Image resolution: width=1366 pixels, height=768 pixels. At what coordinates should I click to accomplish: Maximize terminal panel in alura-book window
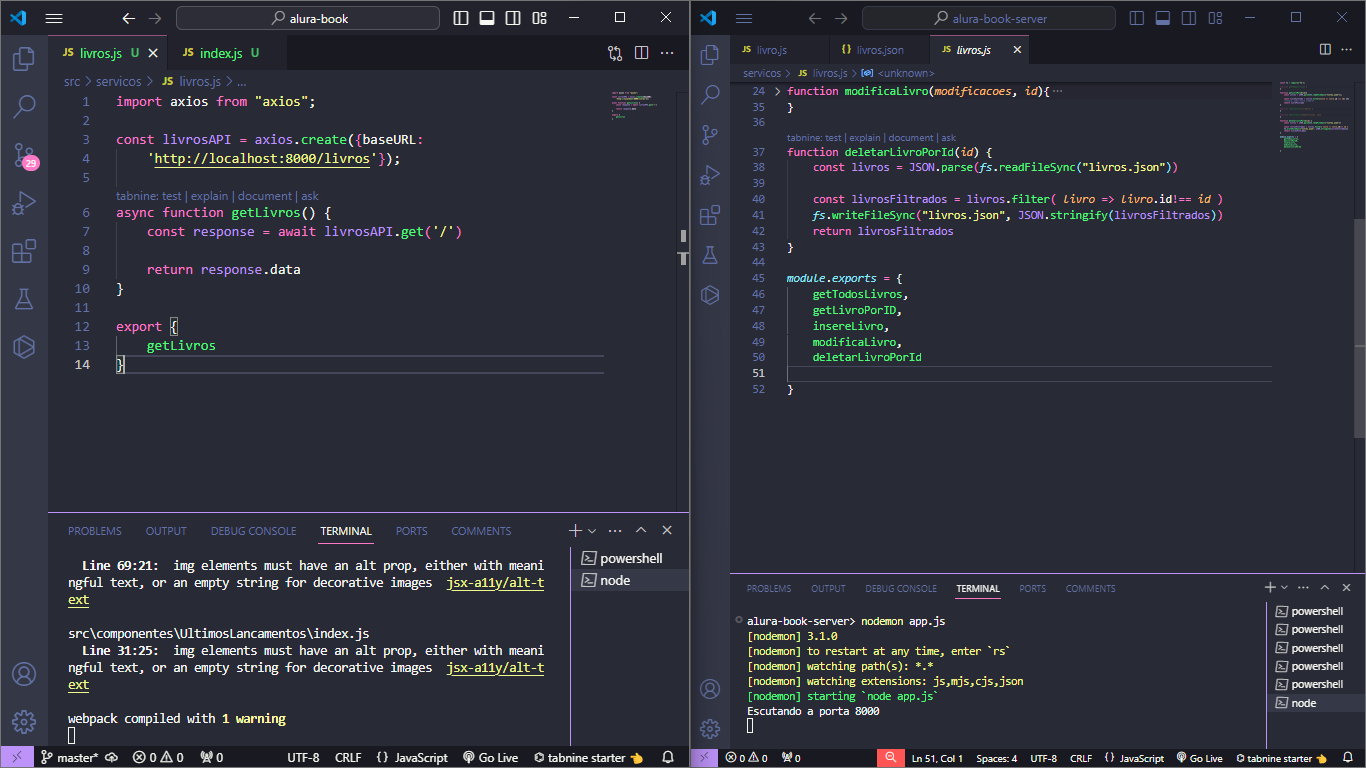pos(641,531)
